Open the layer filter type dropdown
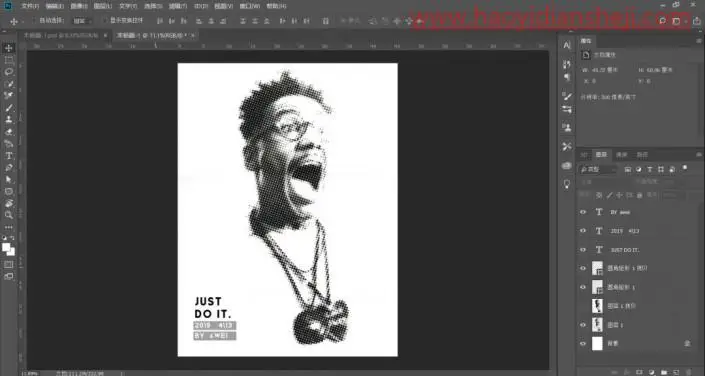The width and height of the screenshot is (705, 376). coord(598,170)
